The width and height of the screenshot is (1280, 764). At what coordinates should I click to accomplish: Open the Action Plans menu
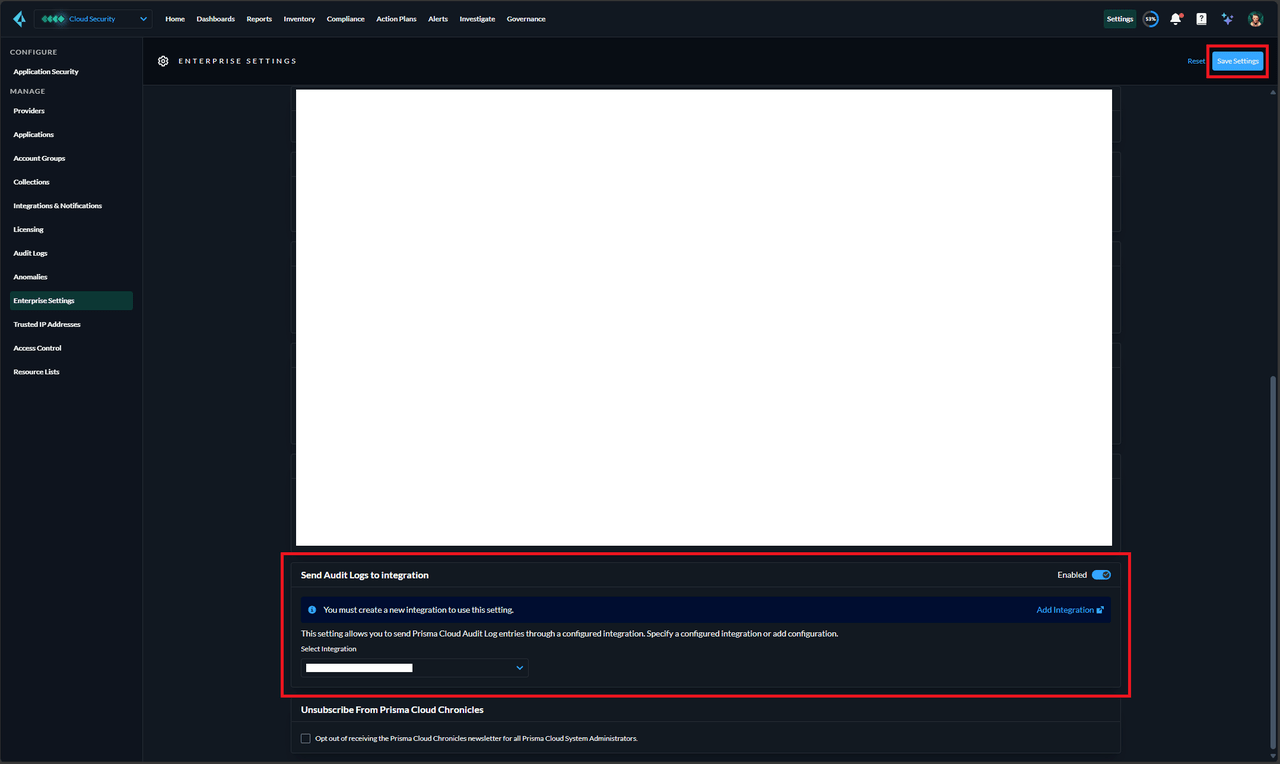[396, 19]
